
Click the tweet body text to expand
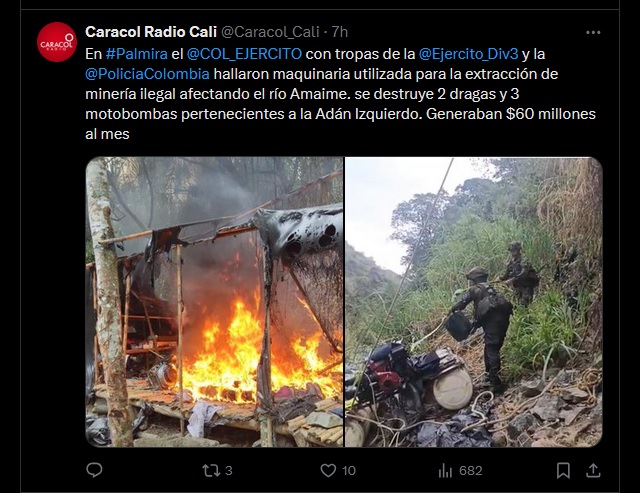pyautogui.click(x=340, y=94)
